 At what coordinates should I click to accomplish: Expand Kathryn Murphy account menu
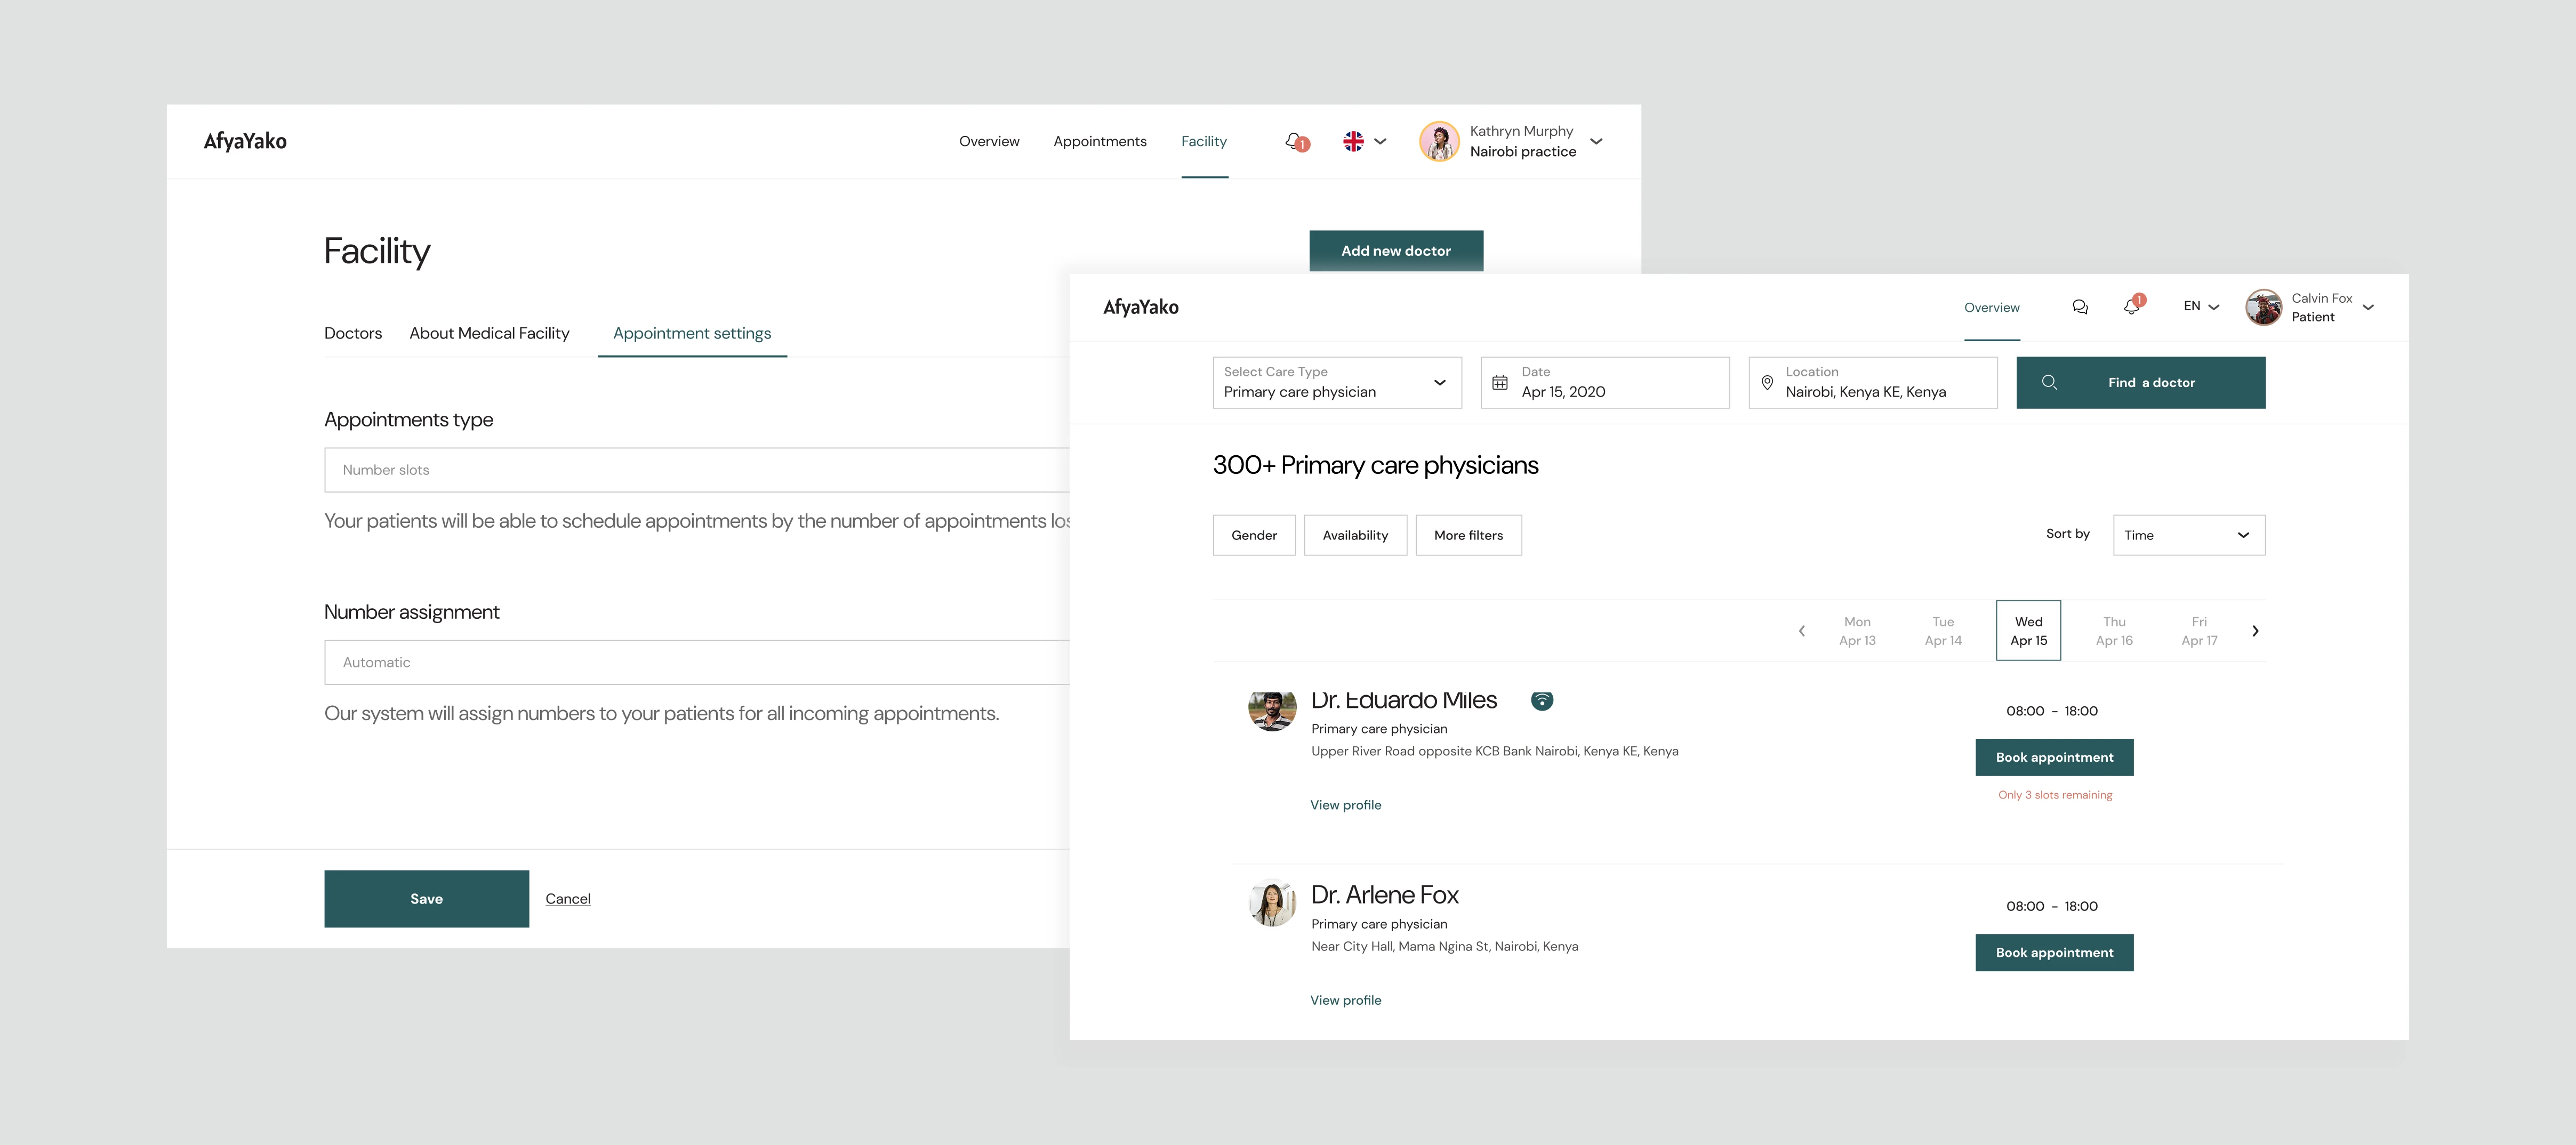click(x=1596, y=141)
